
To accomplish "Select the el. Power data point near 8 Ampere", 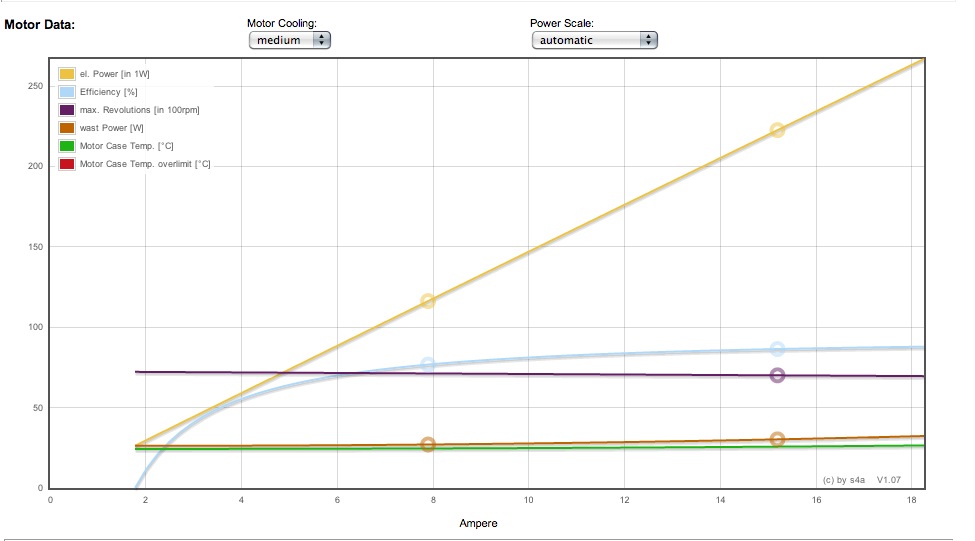I will [428, 301].
